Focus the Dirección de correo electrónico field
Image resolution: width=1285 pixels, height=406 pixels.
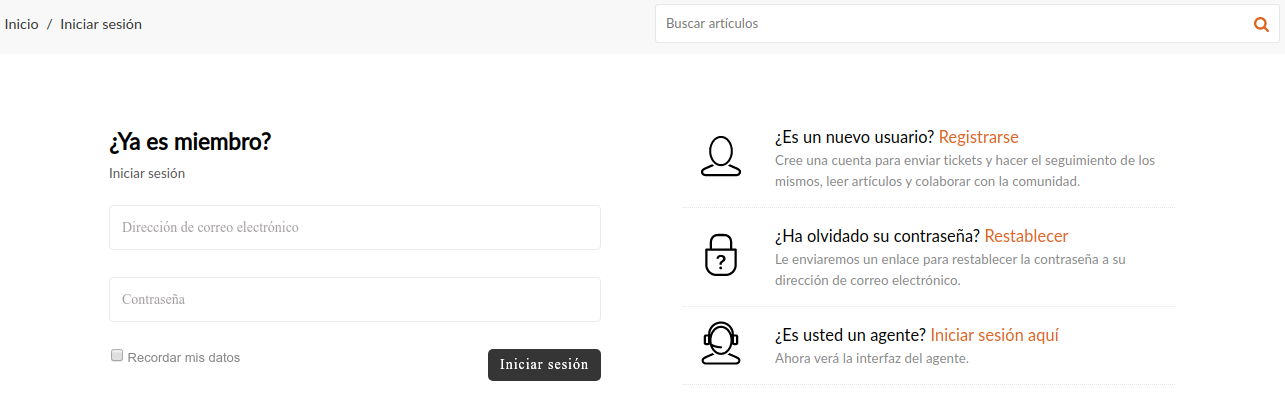coord(355,227)
